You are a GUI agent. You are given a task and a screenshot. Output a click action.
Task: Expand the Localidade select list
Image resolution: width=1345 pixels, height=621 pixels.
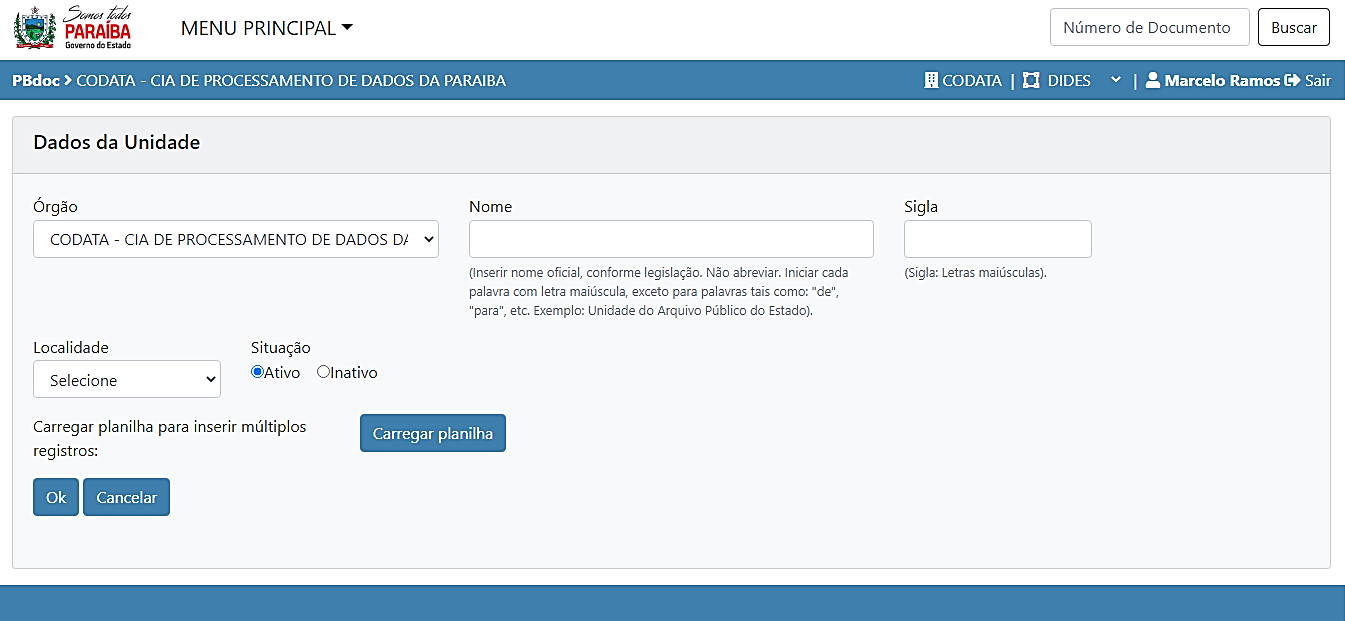tap(127, 379)
